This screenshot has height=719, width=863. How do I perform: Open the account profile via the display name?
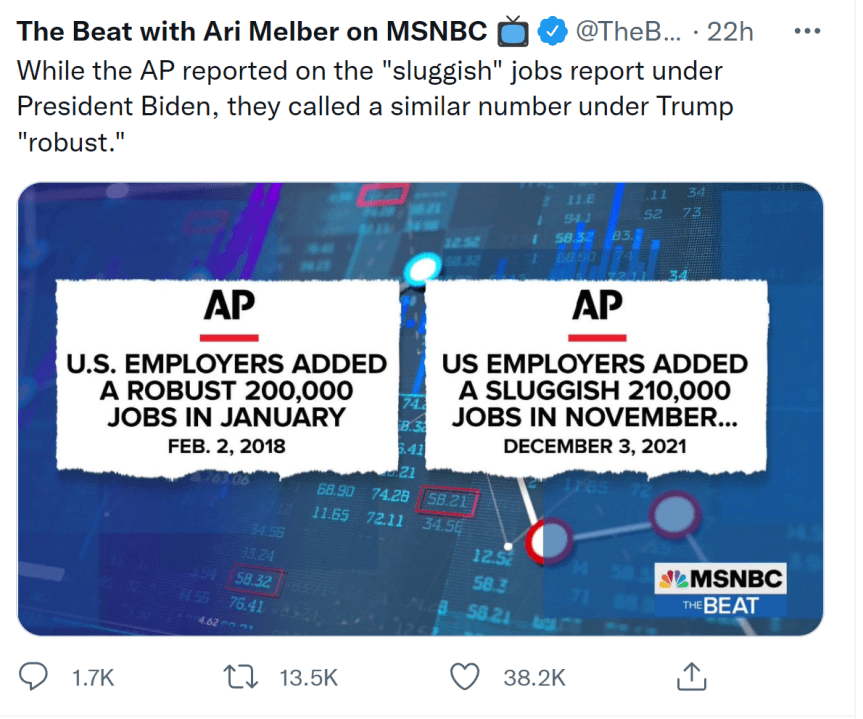point(250,30)
